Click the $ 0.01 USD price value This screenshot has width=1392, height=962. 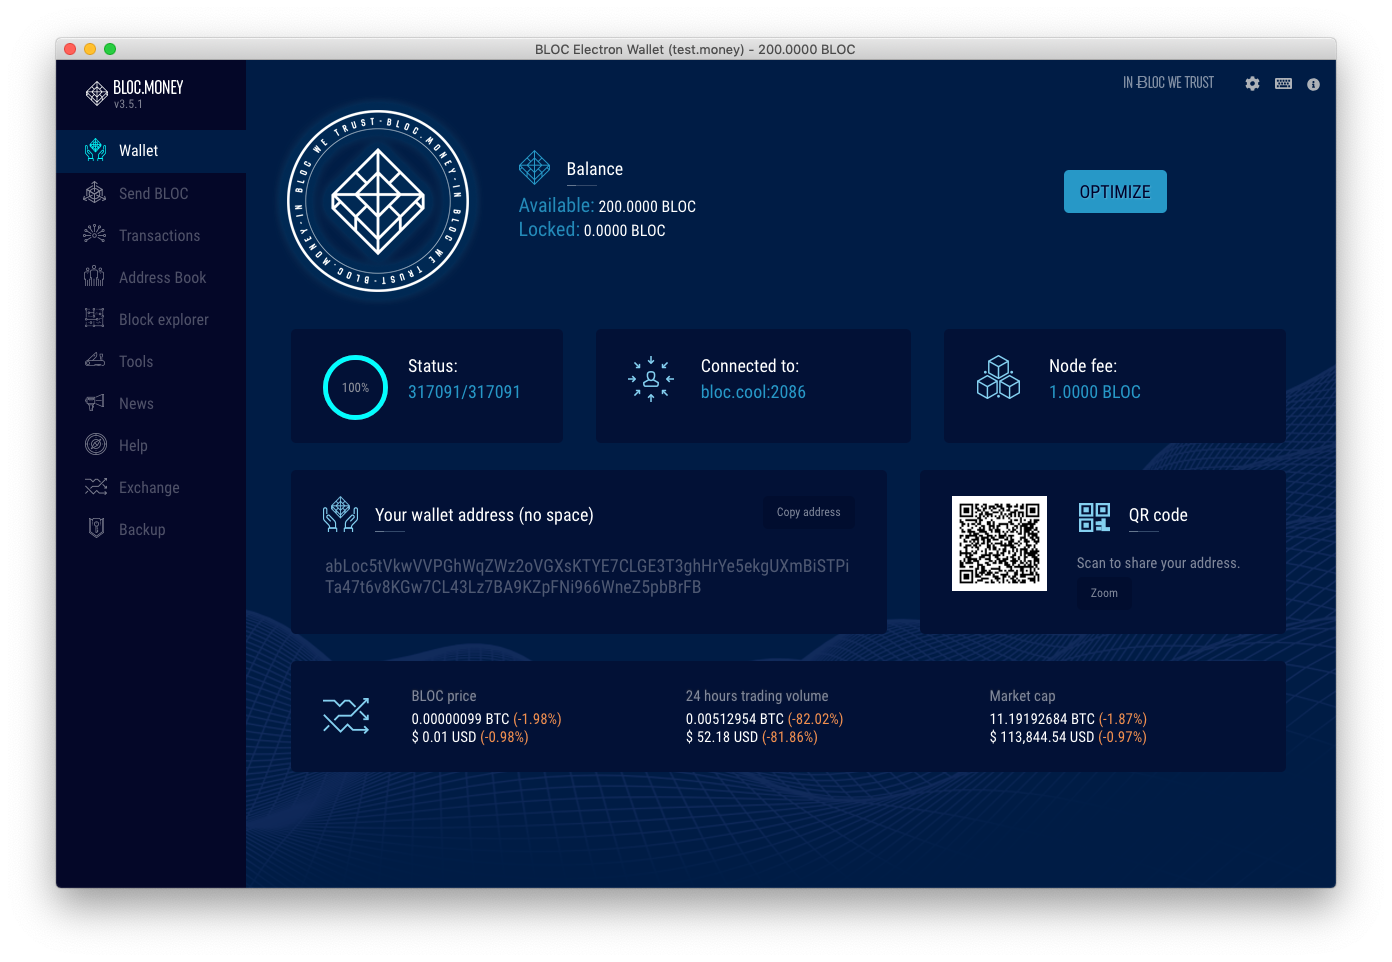(444, 737)
